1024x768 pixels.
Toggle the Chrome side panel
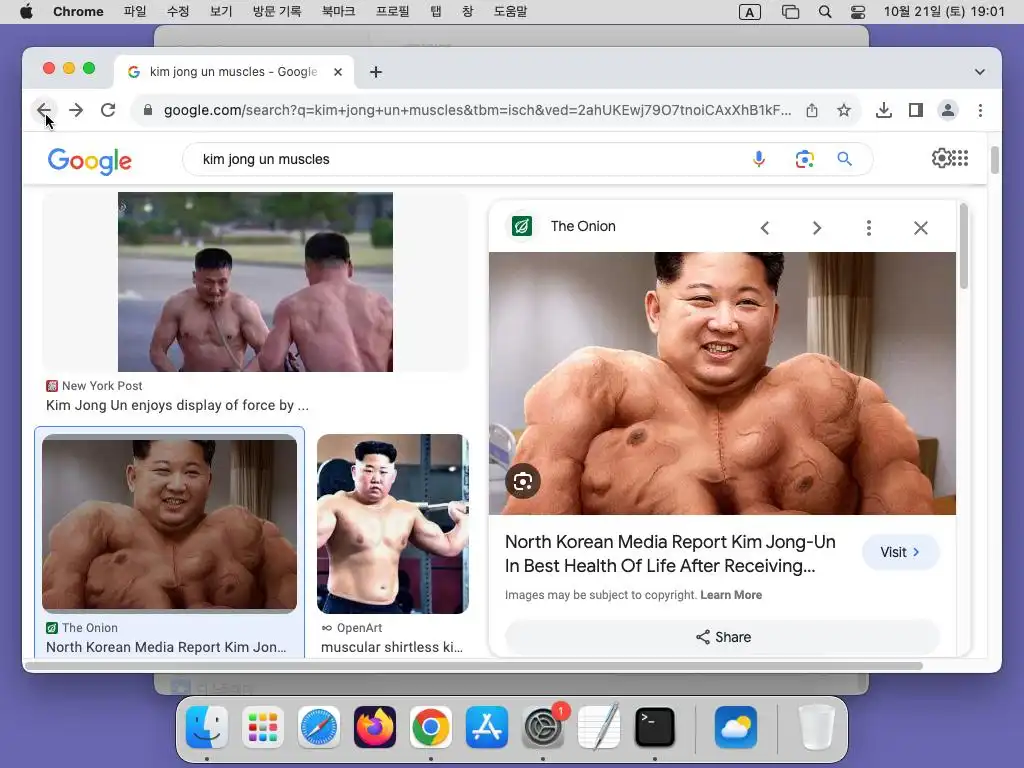click(x=916, y=110)
